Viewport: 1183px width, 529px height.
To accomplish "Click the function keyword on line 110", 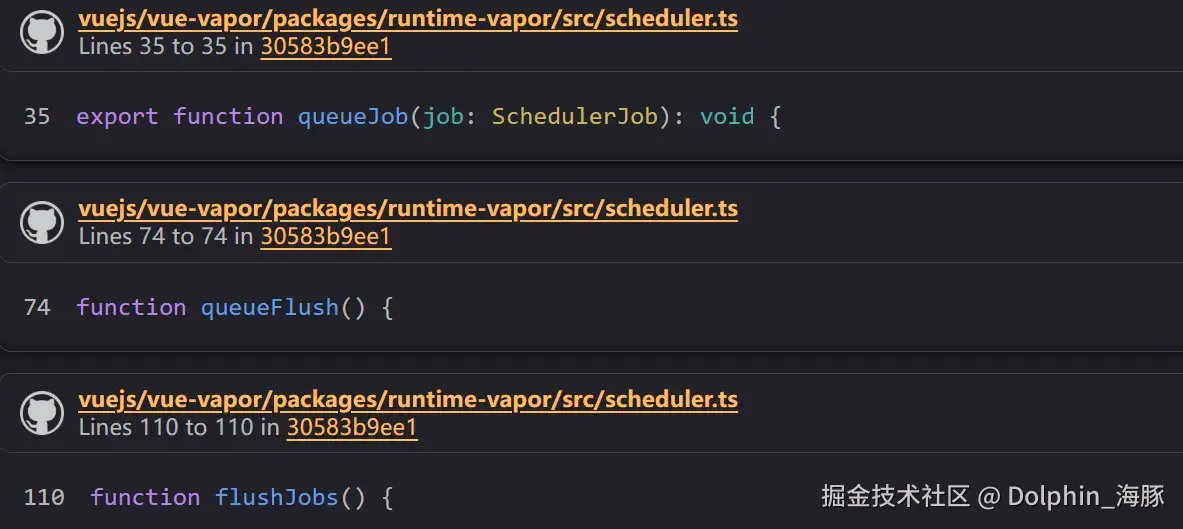I will tap(145, 497).
